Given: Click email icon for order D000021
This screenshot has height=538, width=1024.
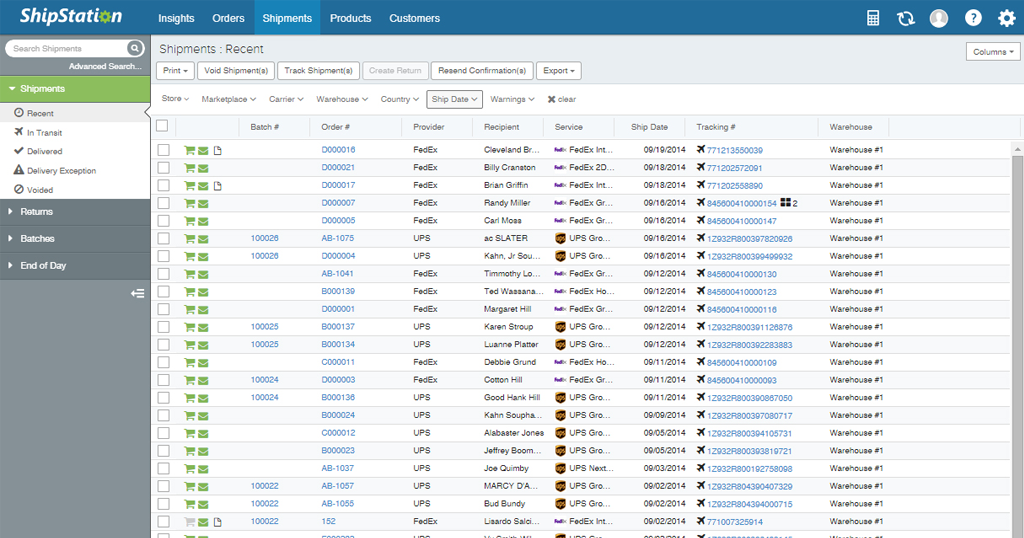Looking at the screenshot, I should 203,168.
